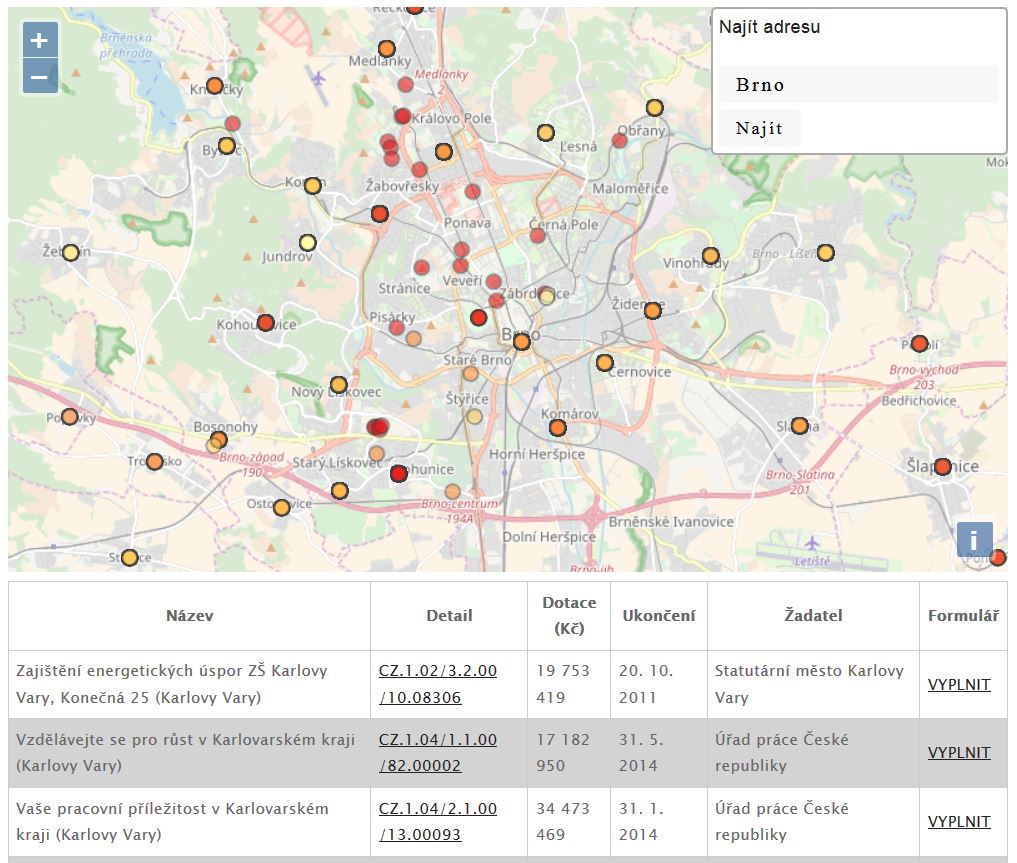Select the orange marker at Nový Lískovec

pos(338,385)
